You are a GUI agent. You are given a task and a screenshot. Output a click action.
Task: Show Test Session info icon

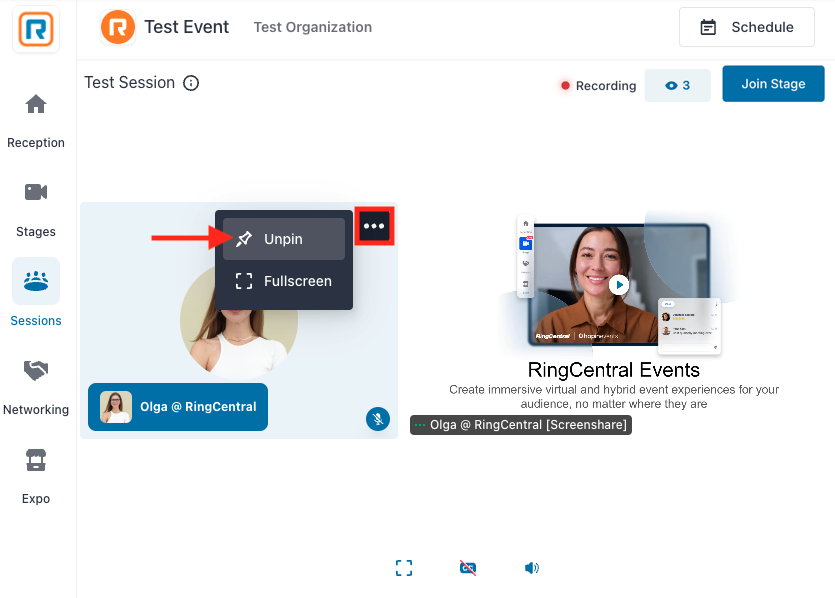191,83
